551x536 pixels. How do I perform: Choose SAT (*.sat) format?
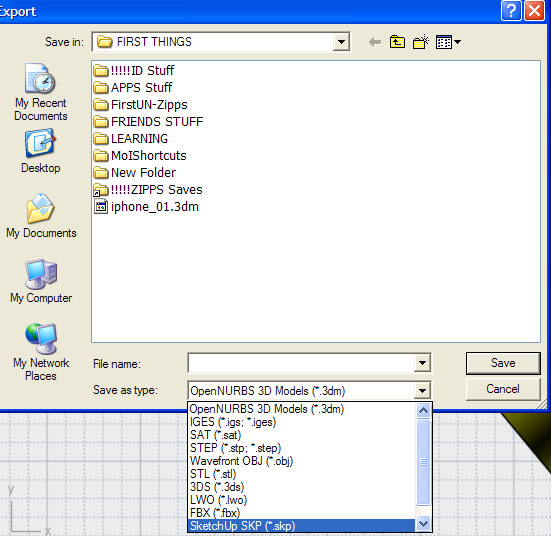[x=302, y=435]
